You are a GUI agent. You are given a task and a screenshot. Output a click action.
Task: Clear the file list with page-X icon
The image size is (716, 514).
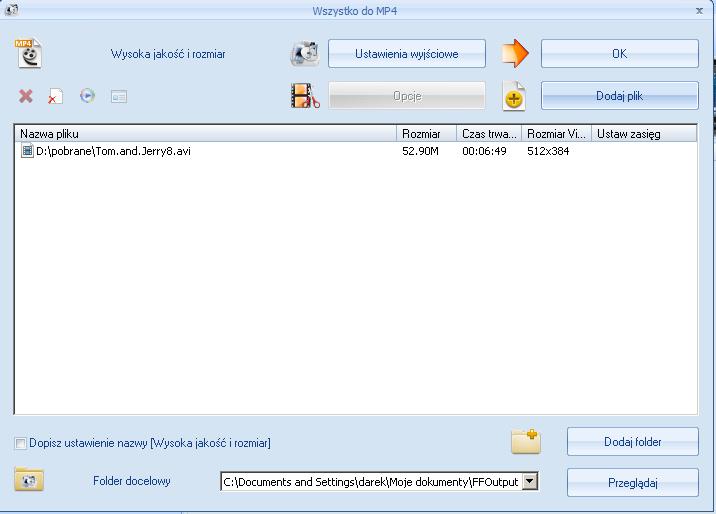55,96
